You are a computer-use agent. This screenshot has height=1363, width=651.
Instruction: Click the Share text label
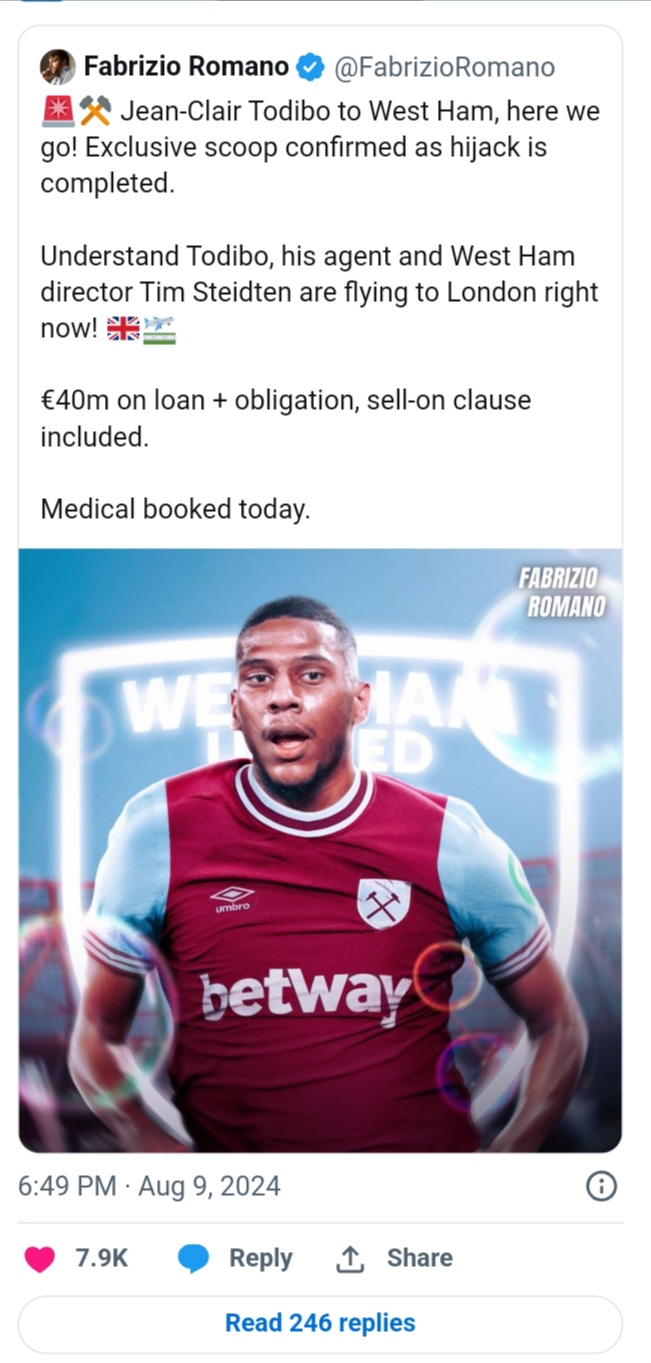point(420,1258)
